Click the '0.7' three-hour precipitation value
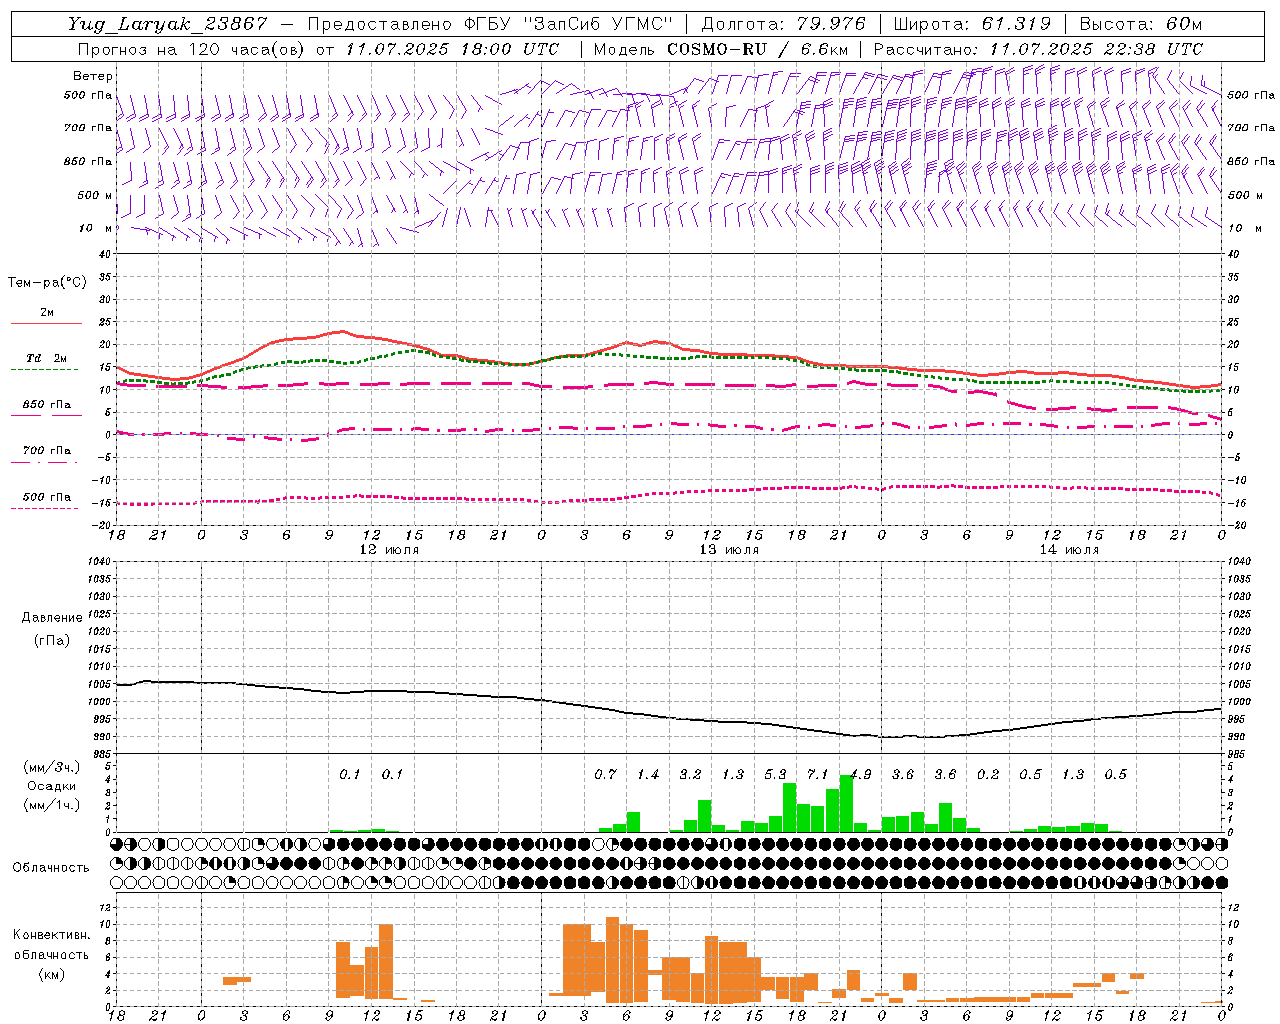The height and width of the screenshot is (1024, 1280). click(605, 775)
